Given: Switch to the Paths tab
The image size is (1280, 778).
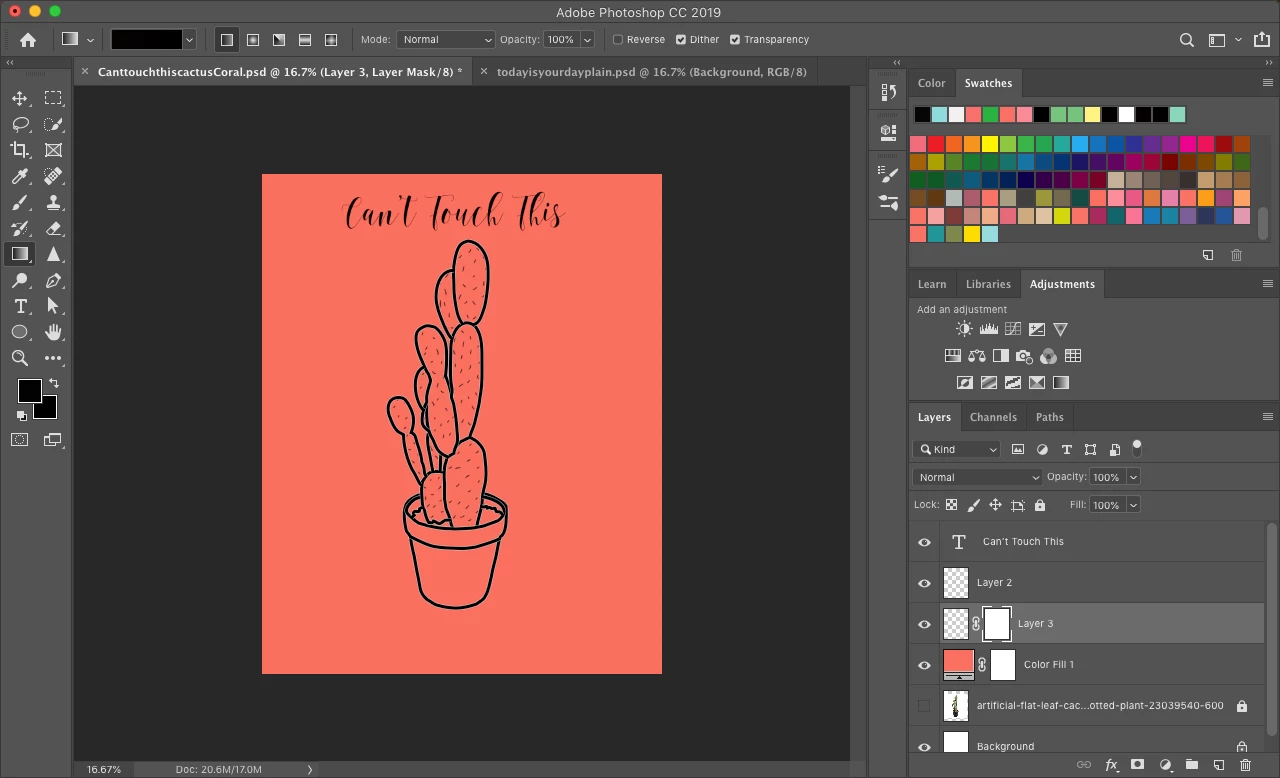Looking at the screenshot, I should coord(1049,417).
